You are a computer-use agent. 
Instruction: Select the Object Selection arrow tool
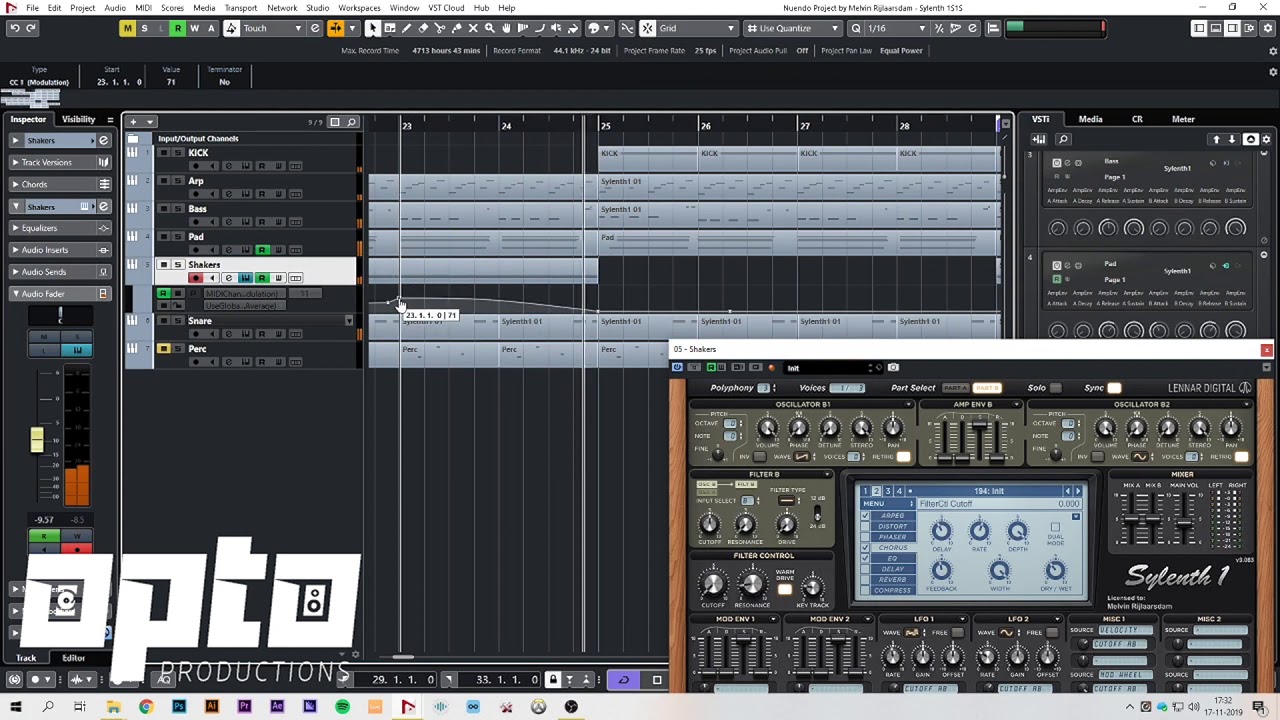tap(372, 28)
